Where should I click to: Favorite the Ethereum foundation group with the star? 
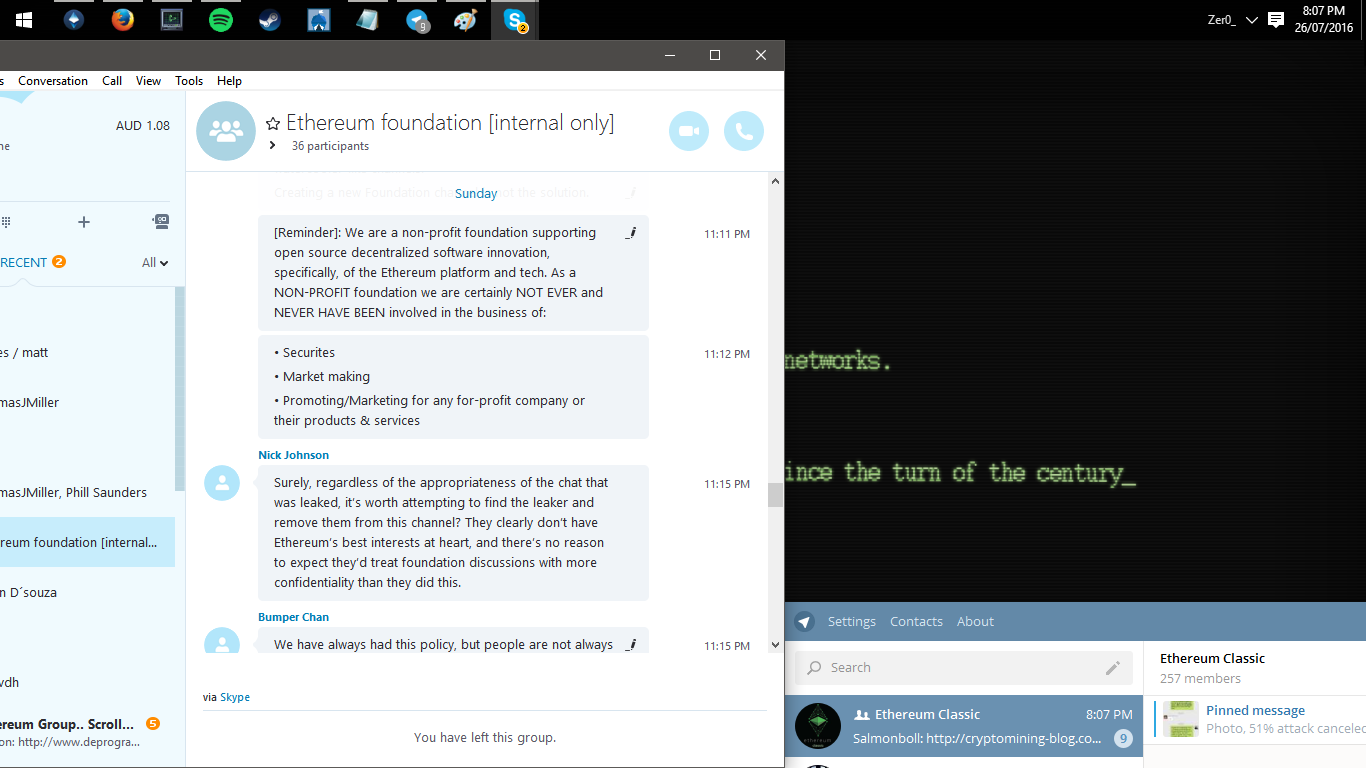tap(273, 124)
